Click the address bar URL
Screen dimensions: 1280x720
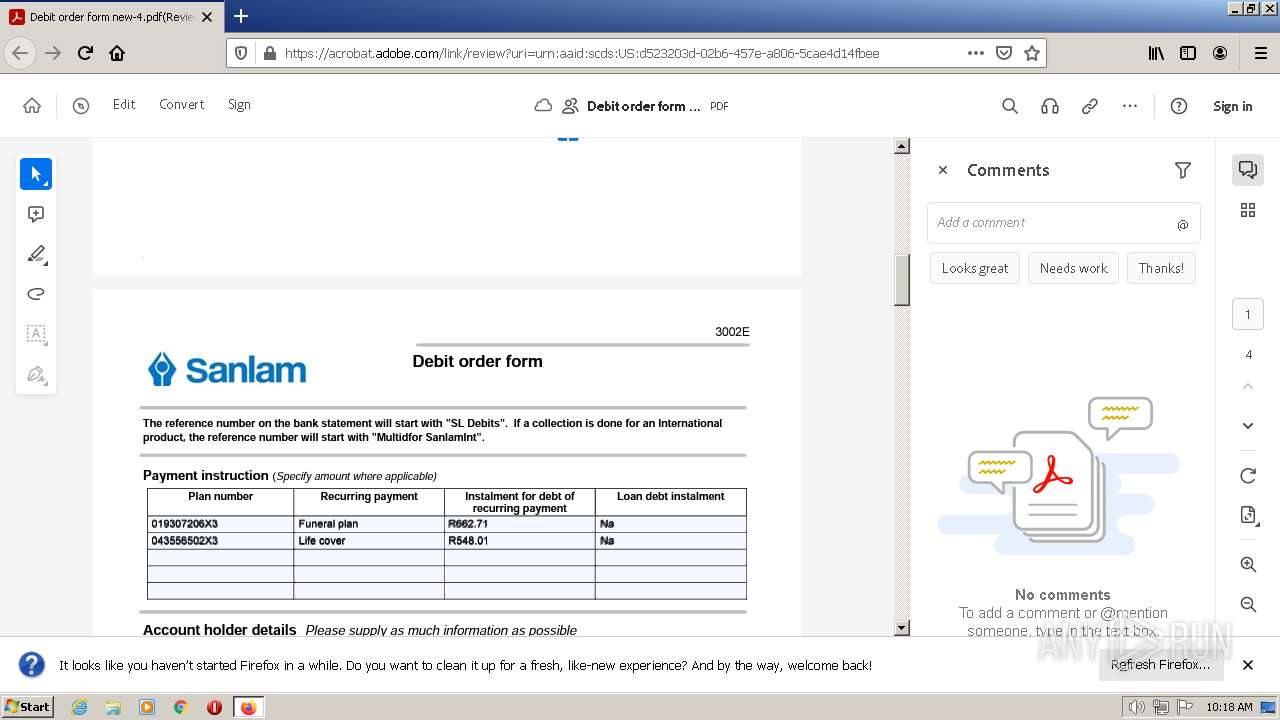(x=582, y=53)
